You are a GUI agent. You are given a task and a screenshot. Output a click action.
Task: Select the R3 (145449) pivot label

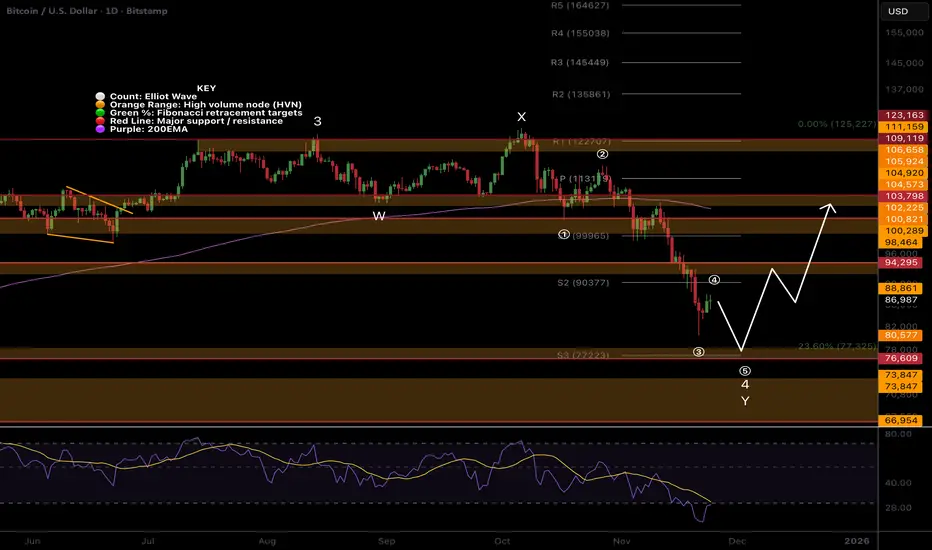580,62
